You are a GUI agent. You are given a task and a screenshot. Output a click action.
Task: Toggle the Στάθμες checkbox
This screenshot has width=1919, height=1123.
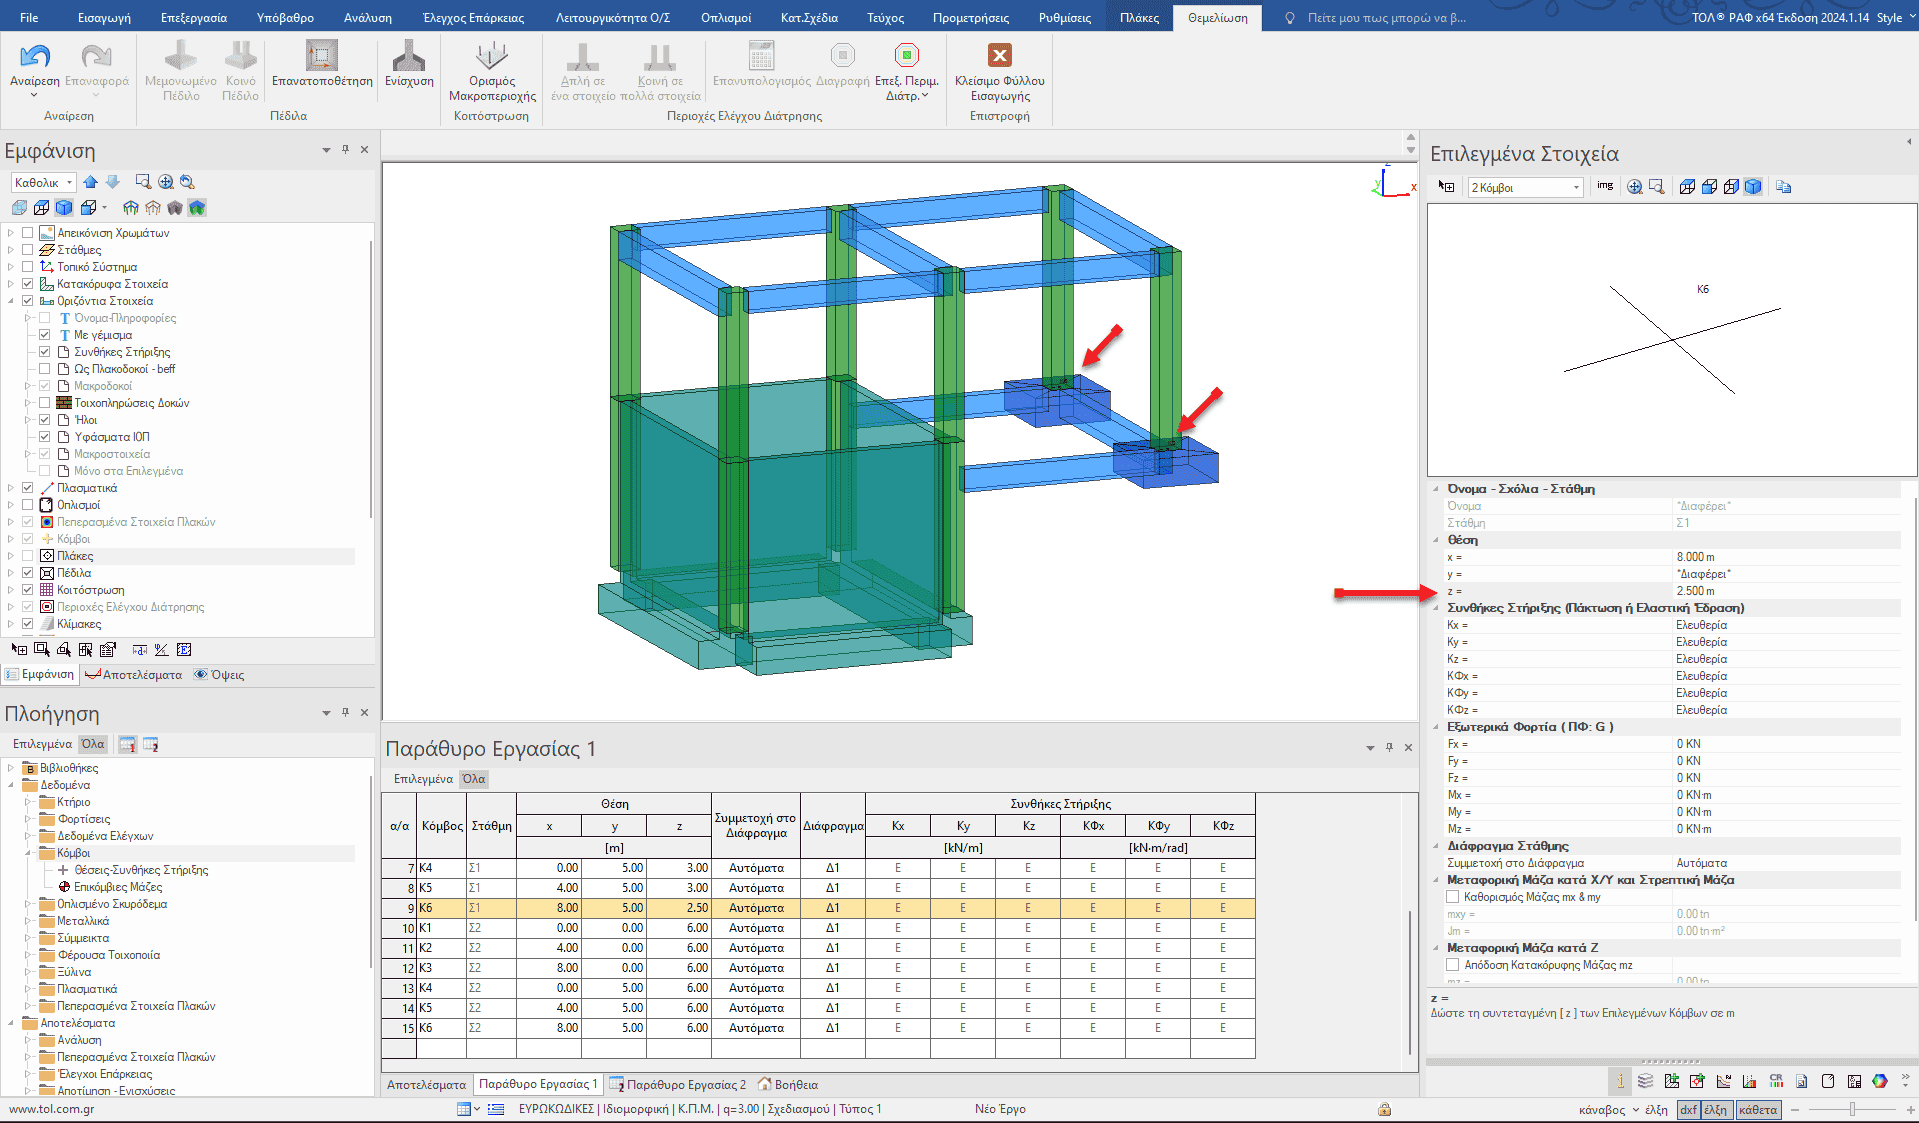(28, 250)
